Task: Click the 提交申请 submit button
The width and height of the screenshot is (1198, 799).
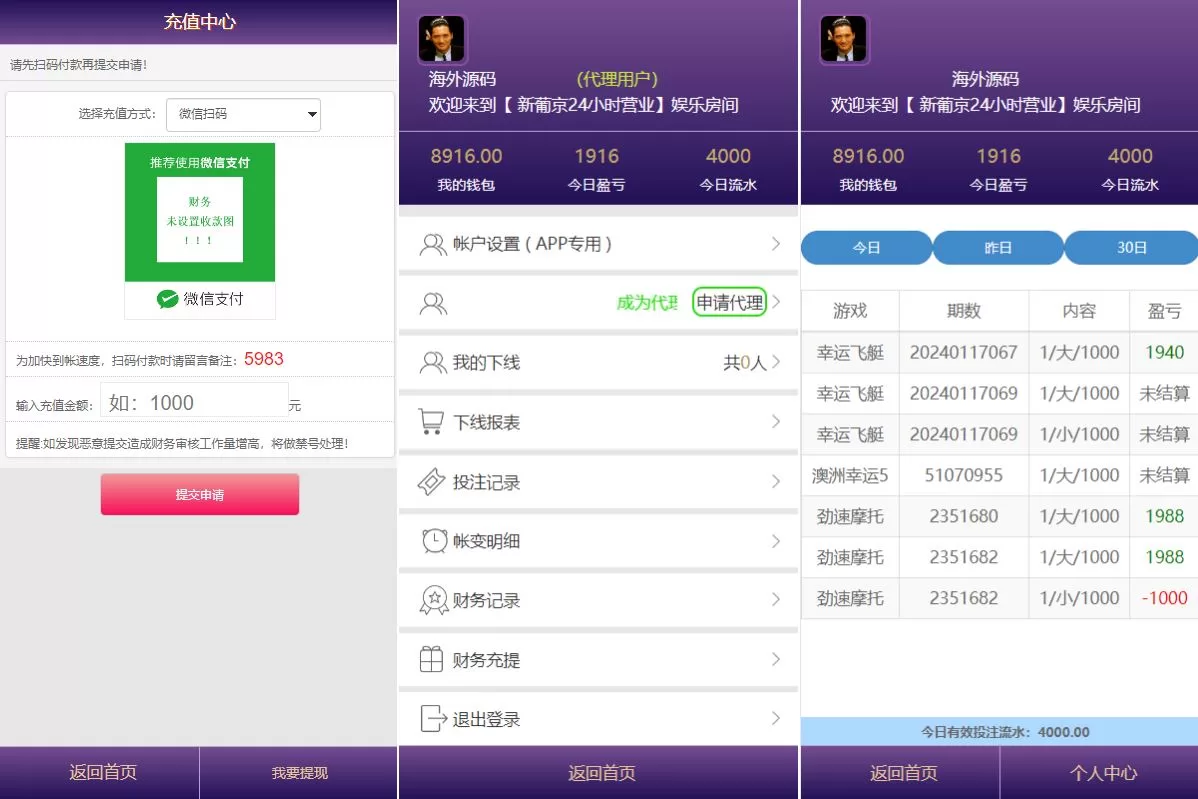Action: pos(200,494)
